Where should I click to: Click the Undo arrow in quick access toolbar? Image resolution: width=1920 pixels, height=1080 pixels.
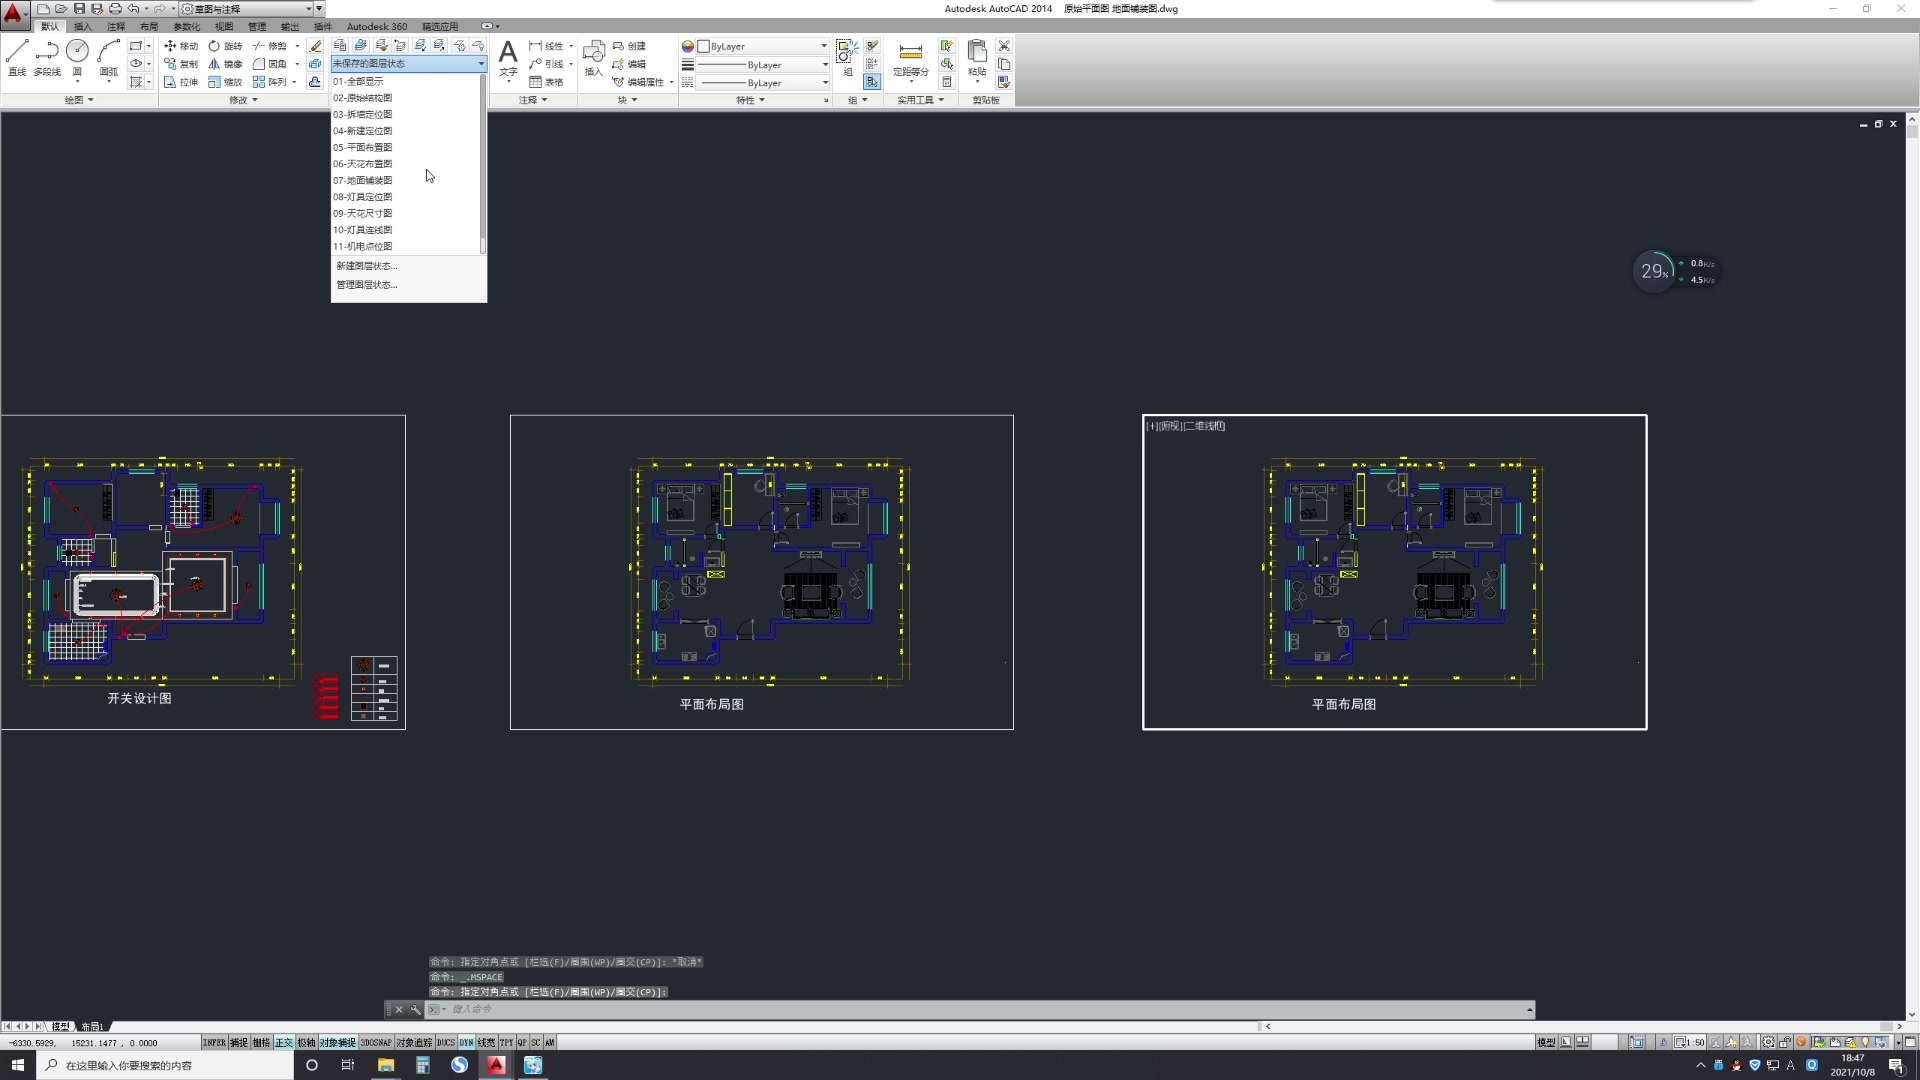point(133,9)
